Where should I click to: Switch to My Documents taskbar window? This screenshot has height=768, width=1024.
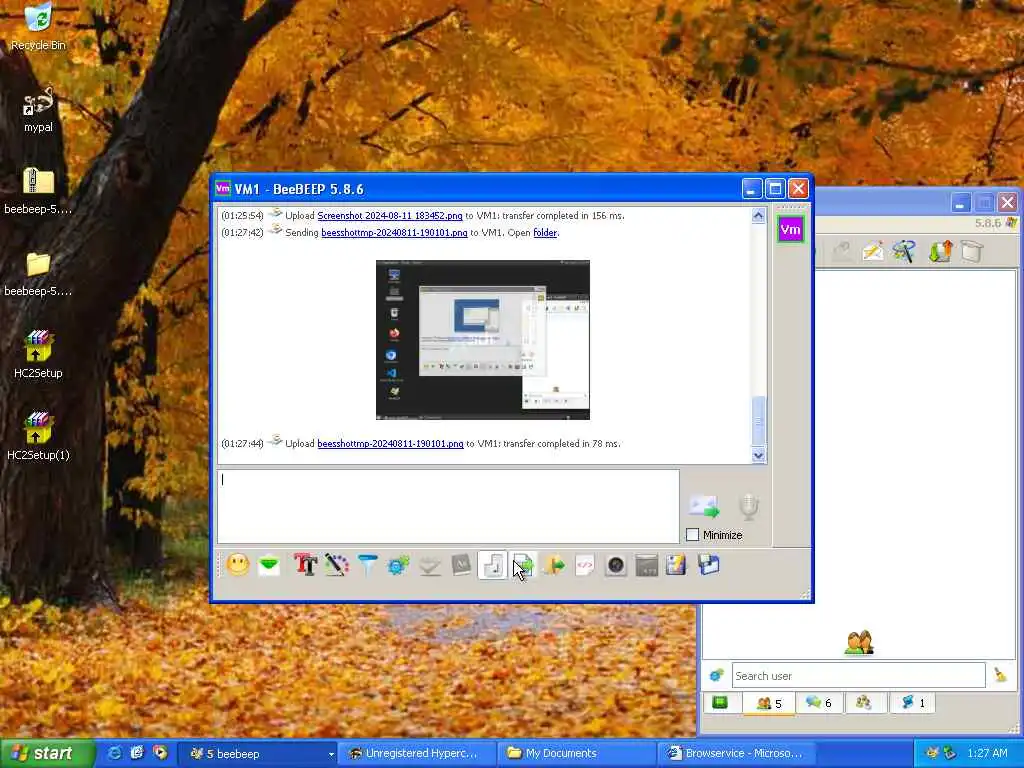(x=575, y=754)
